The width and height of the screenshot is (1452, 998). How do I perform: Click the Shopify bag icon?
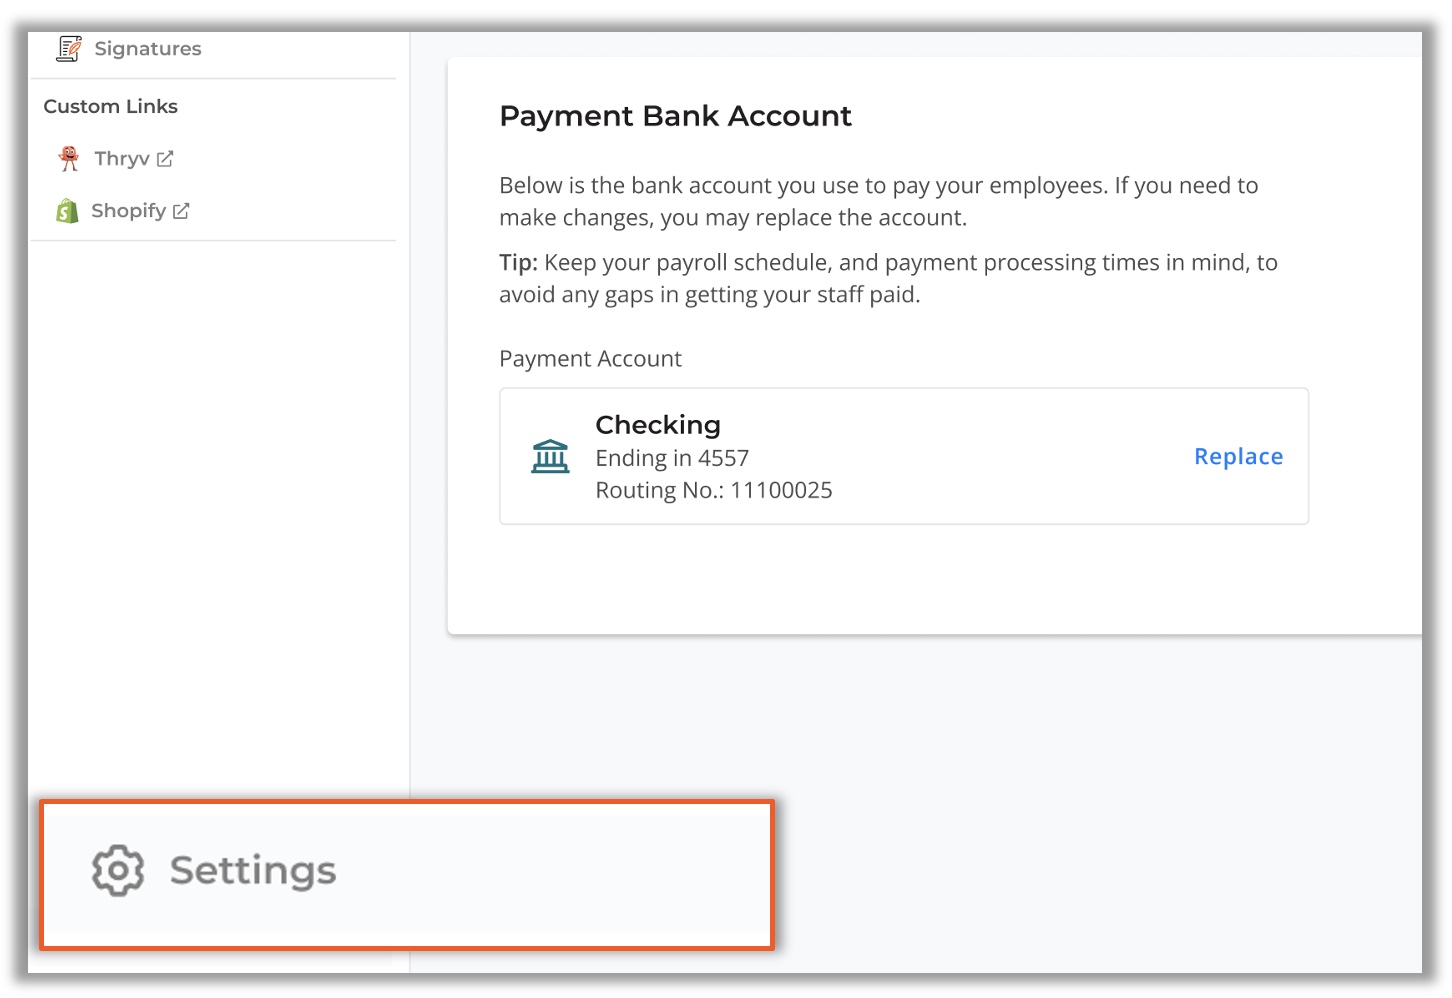click(67, 211)
